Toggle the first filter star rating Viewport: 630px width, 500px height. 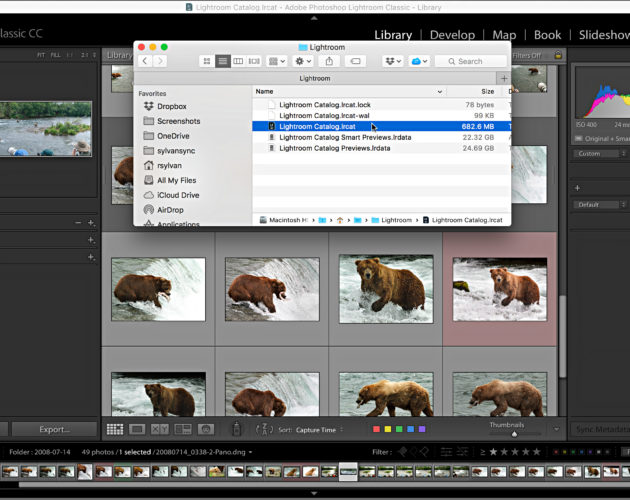493,452
